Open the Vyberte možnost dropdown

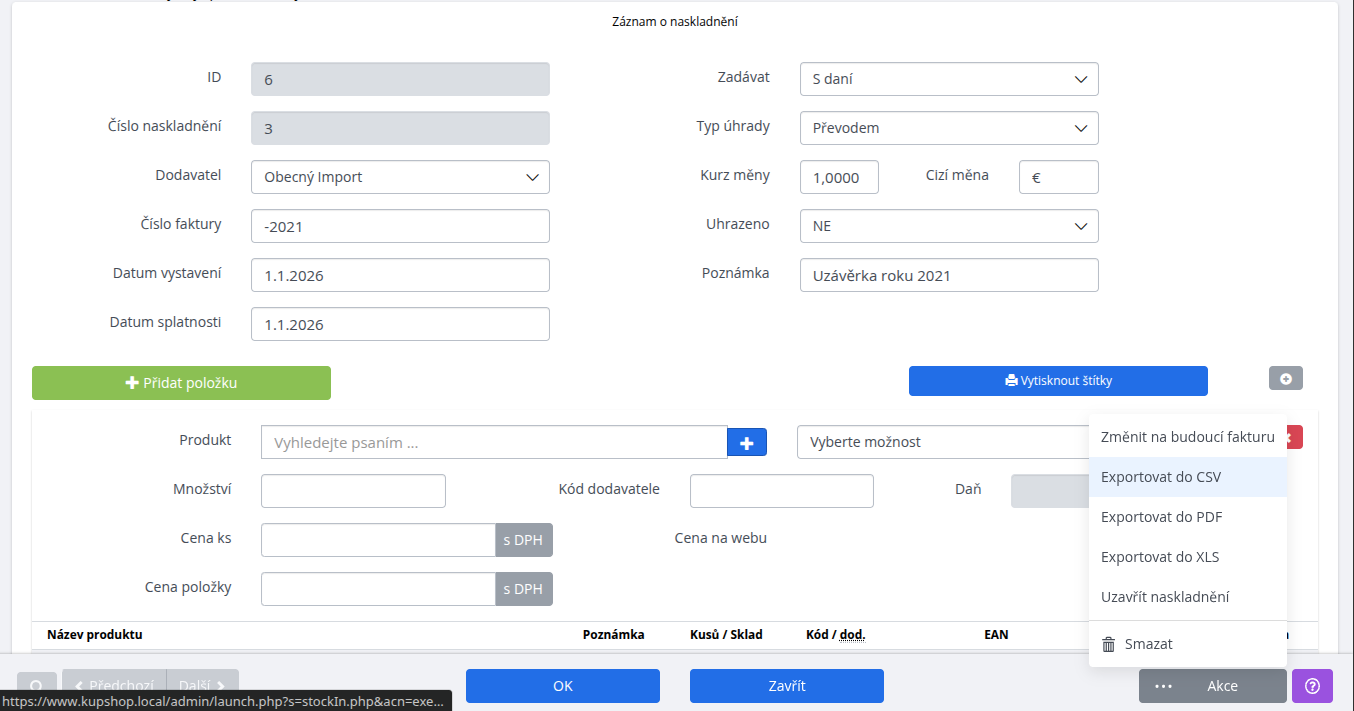click(943, 442)
